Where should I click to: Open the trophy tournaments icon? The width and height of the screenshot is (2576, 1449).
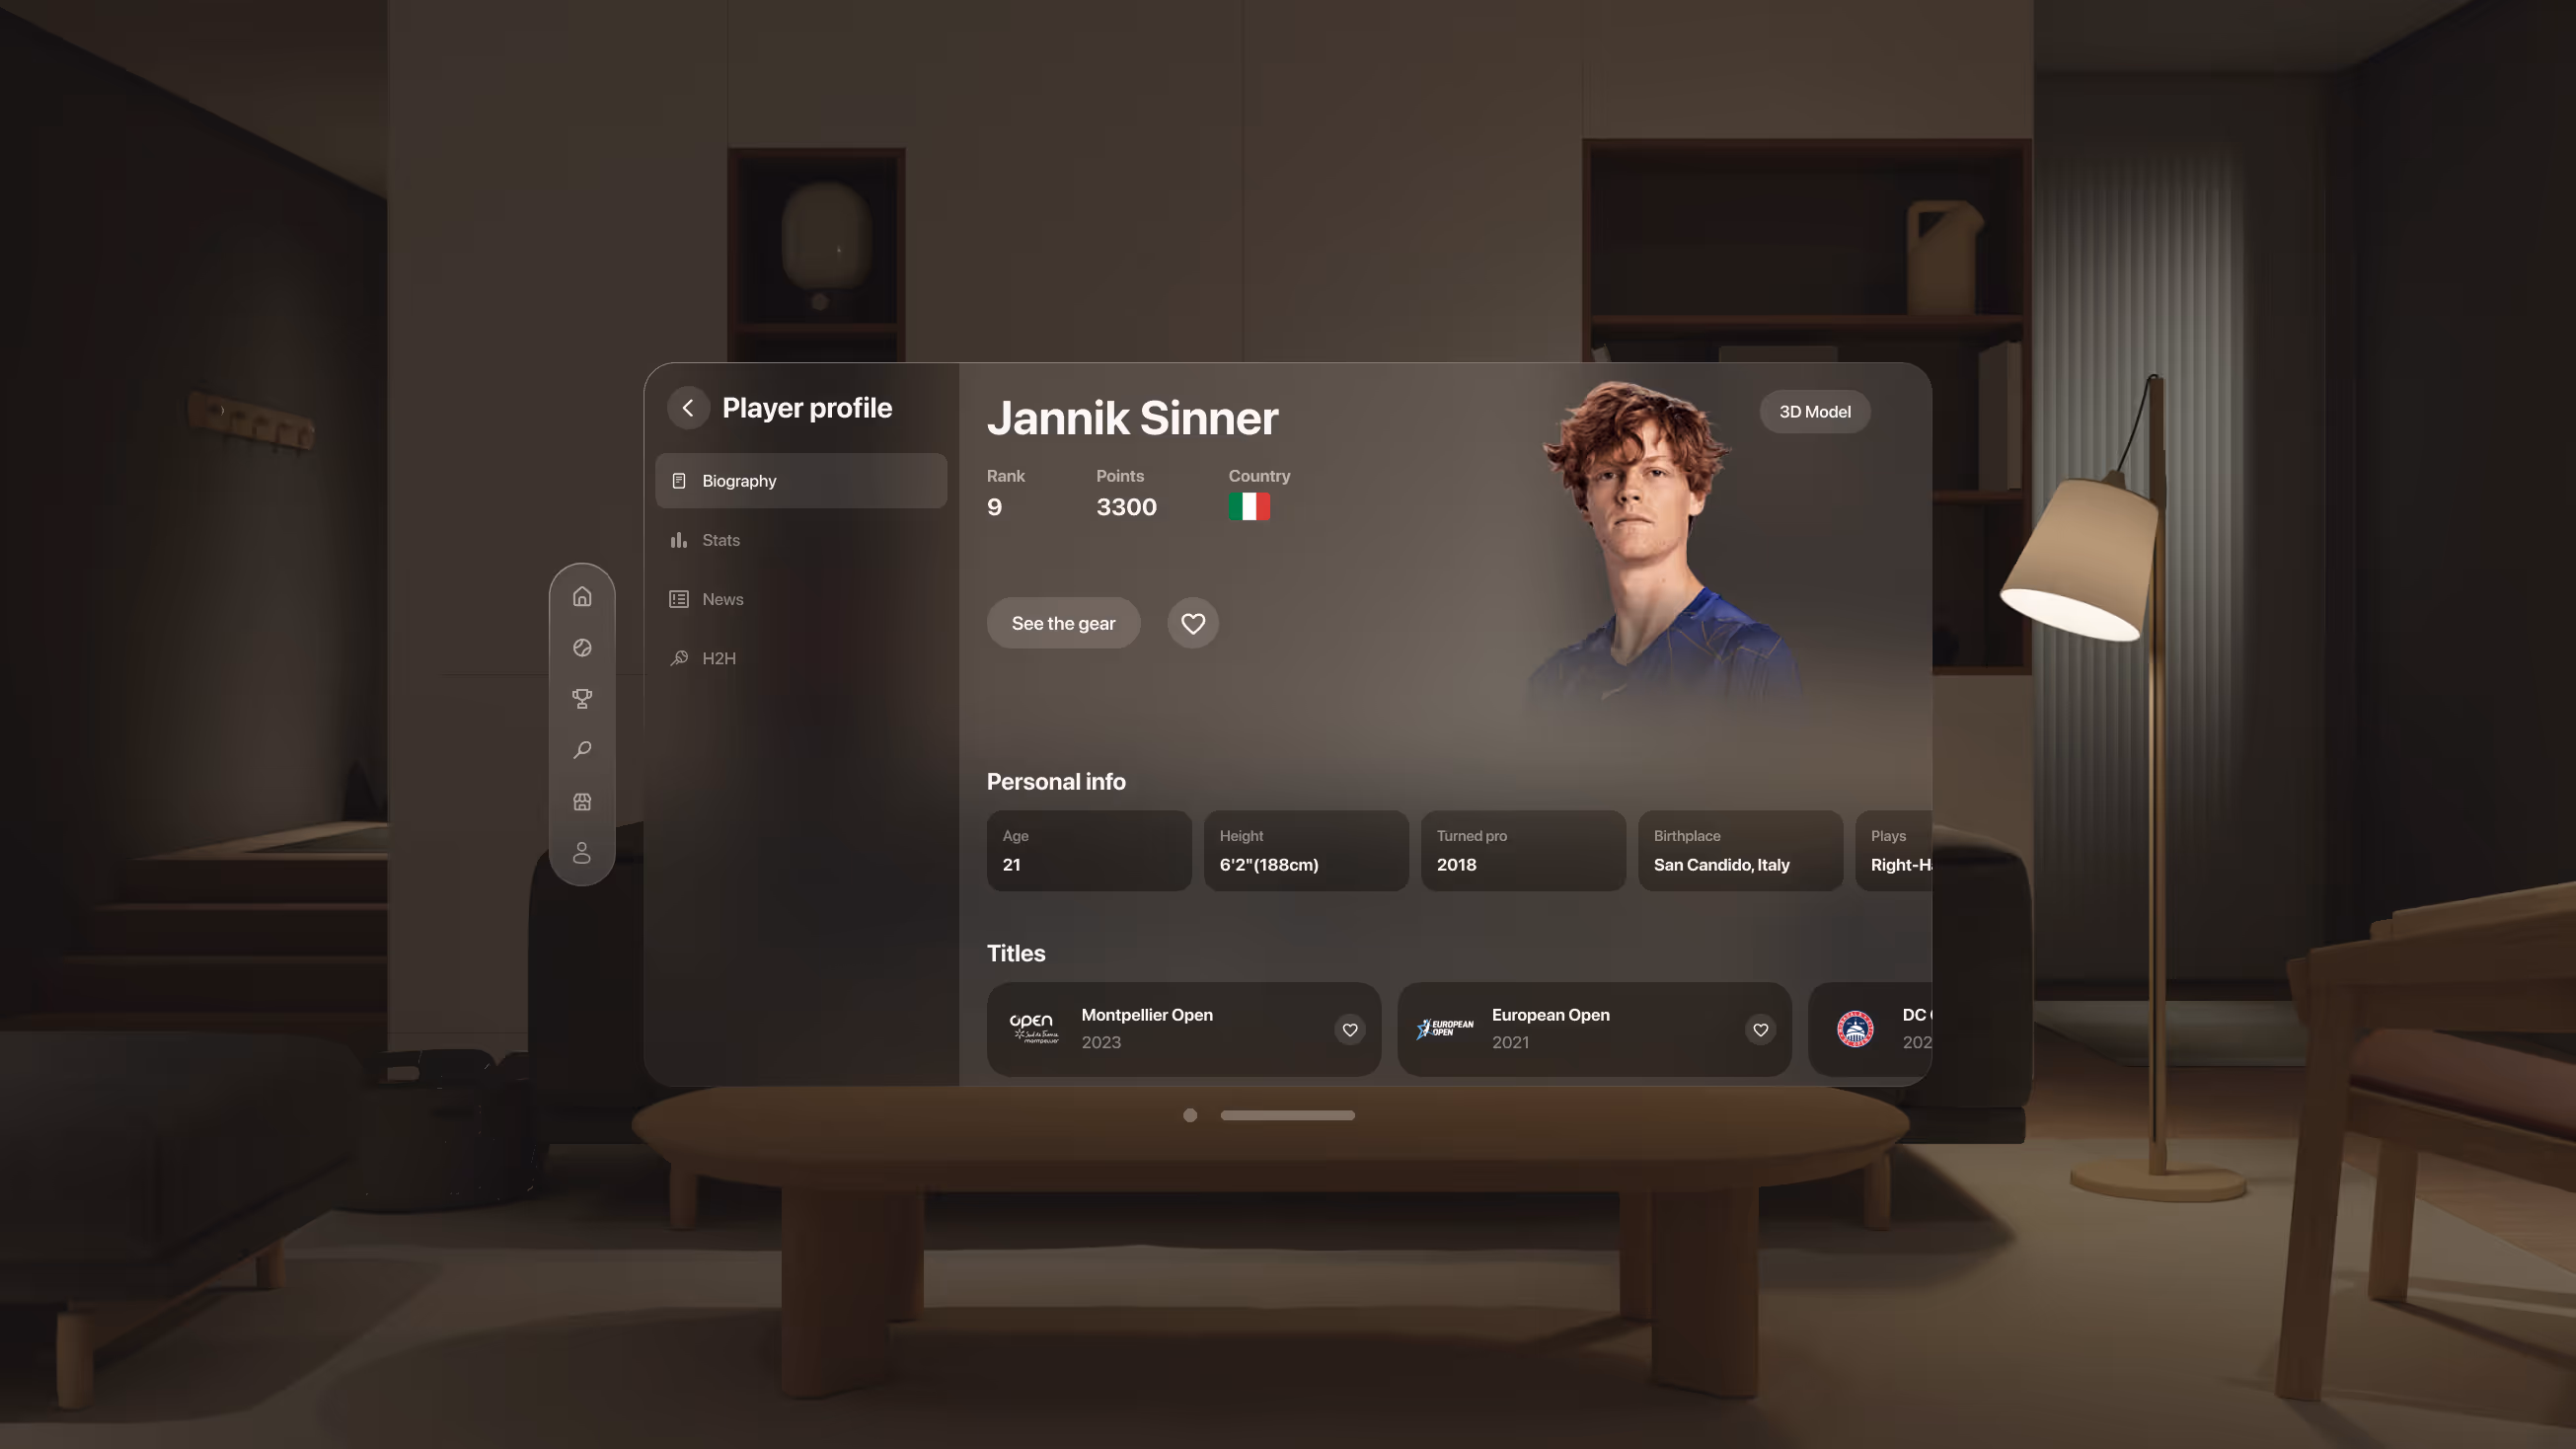582,699
